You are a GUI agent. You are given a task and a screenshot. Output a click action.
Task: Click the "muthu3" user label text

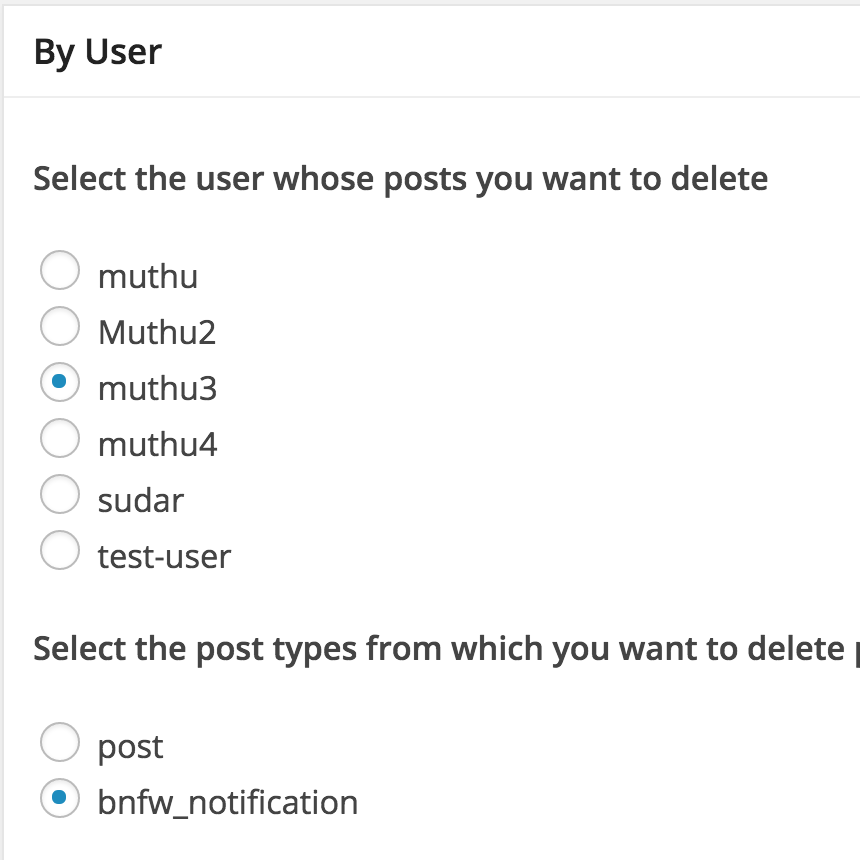pyautogui.click(x=157, y=388)
